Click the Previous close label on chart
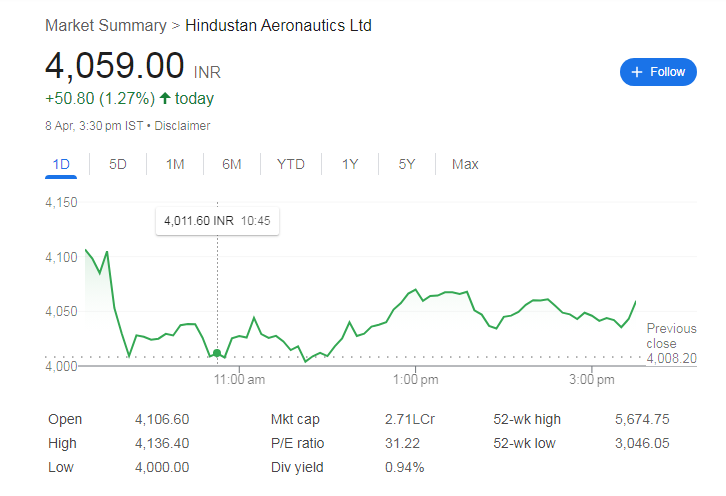 coord(671,336)
